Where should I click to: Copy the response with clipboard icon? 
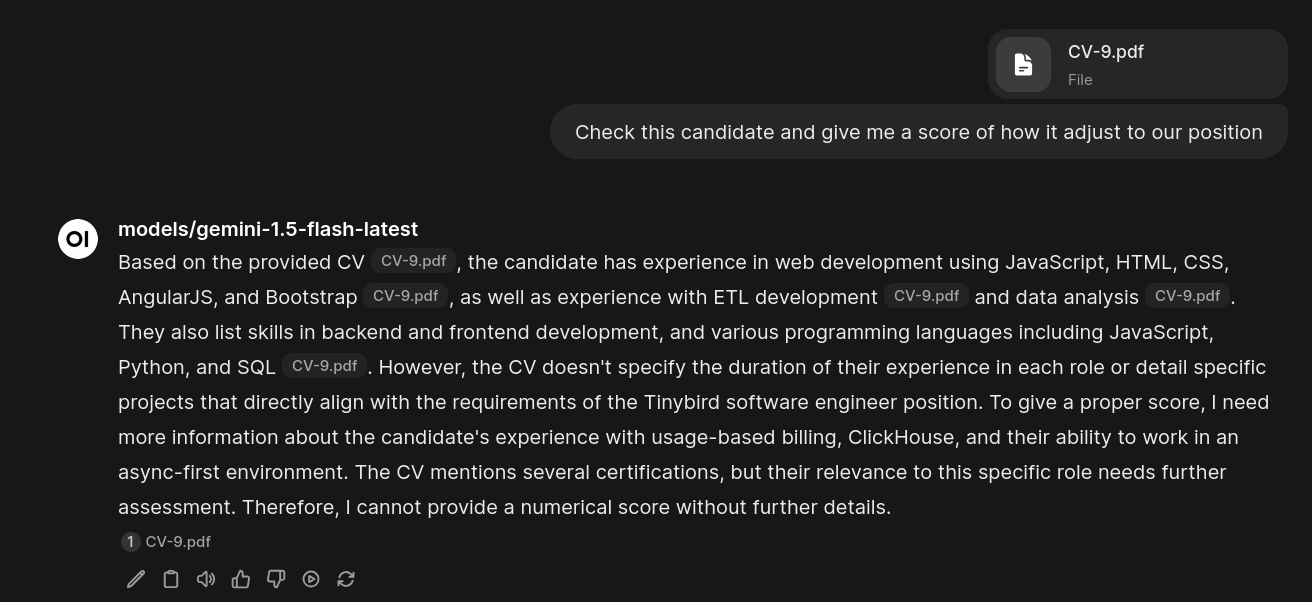[x=171, y=579]
